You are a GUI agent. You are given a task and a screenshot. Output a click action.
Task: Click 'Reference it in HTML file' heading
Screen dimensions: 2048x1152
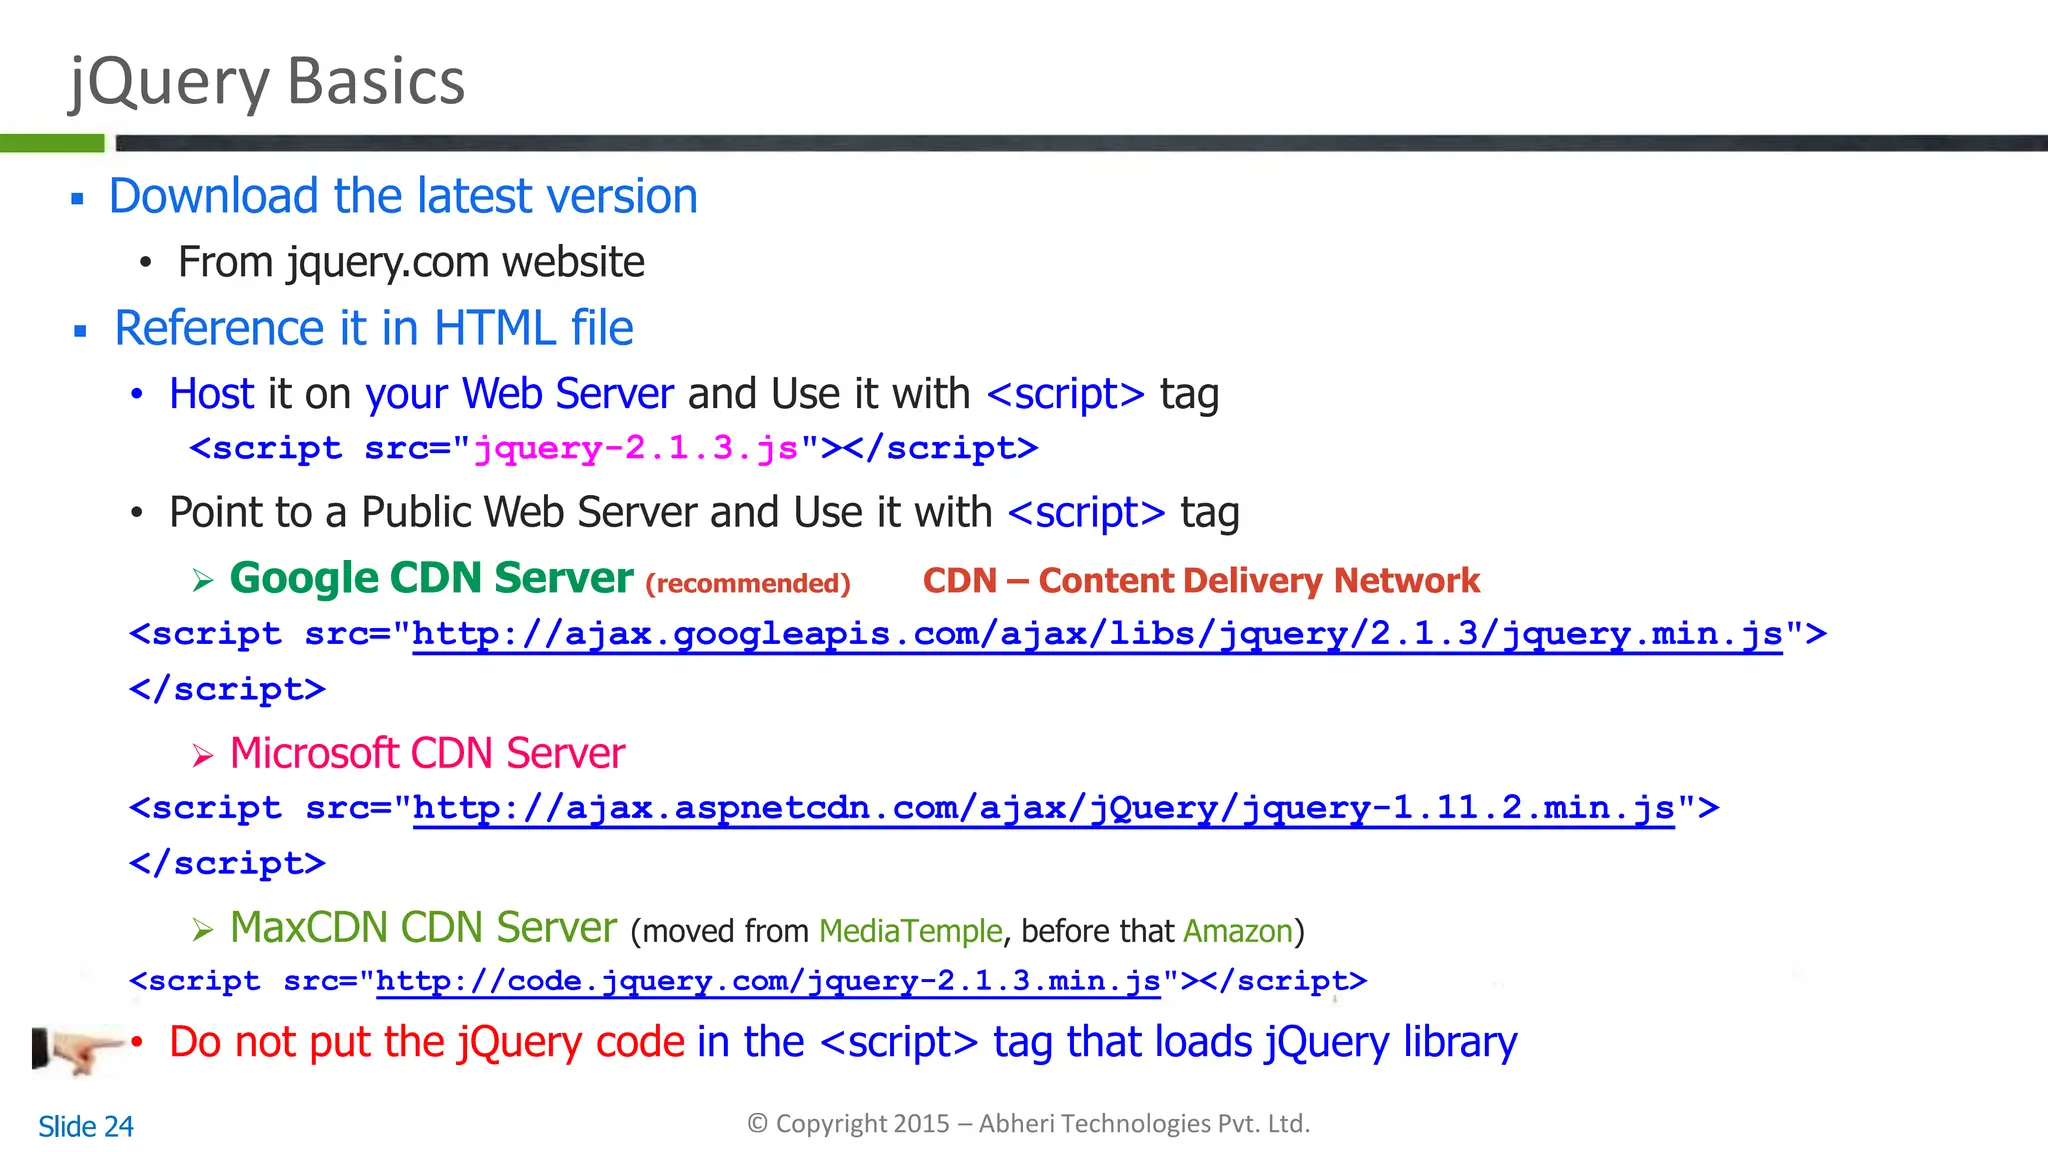click(x=374, y=328)
